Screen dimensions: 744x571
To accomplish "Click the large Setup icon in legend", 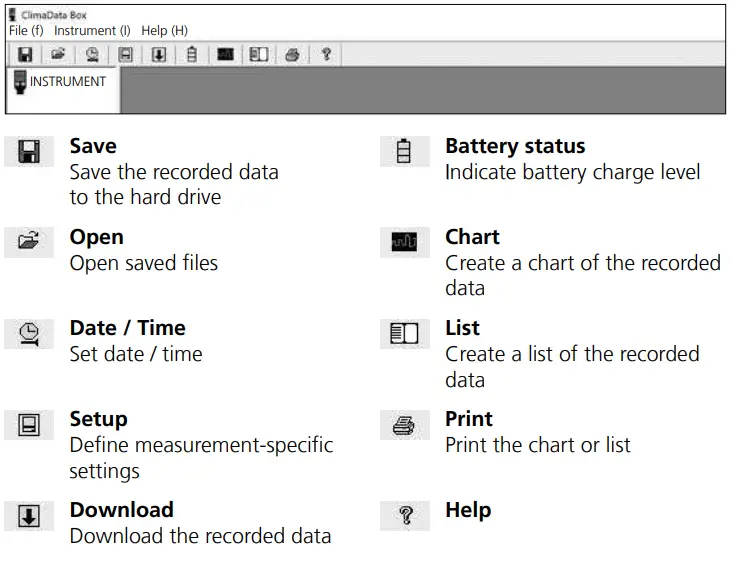I will tap(29, 424).
